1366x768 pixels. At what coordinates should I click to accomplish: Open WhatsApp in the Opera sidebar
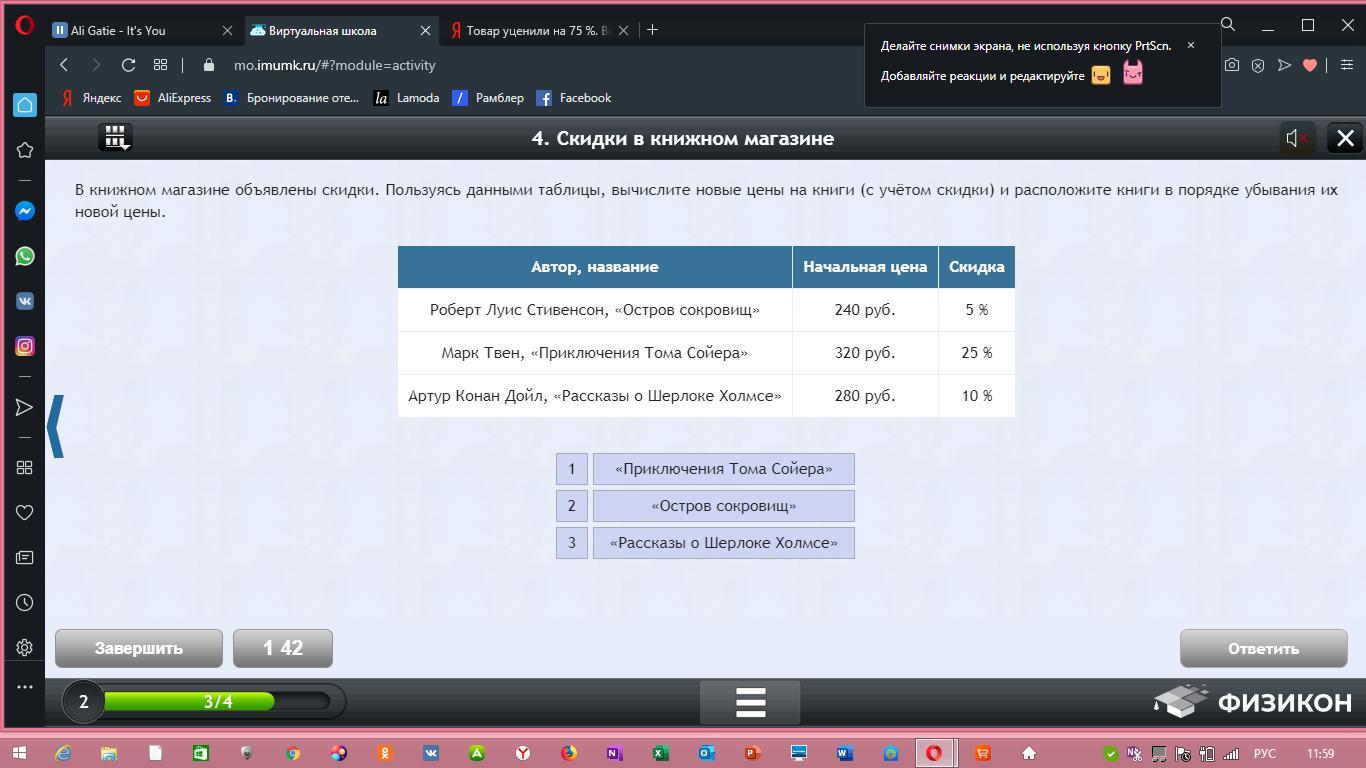25,256
